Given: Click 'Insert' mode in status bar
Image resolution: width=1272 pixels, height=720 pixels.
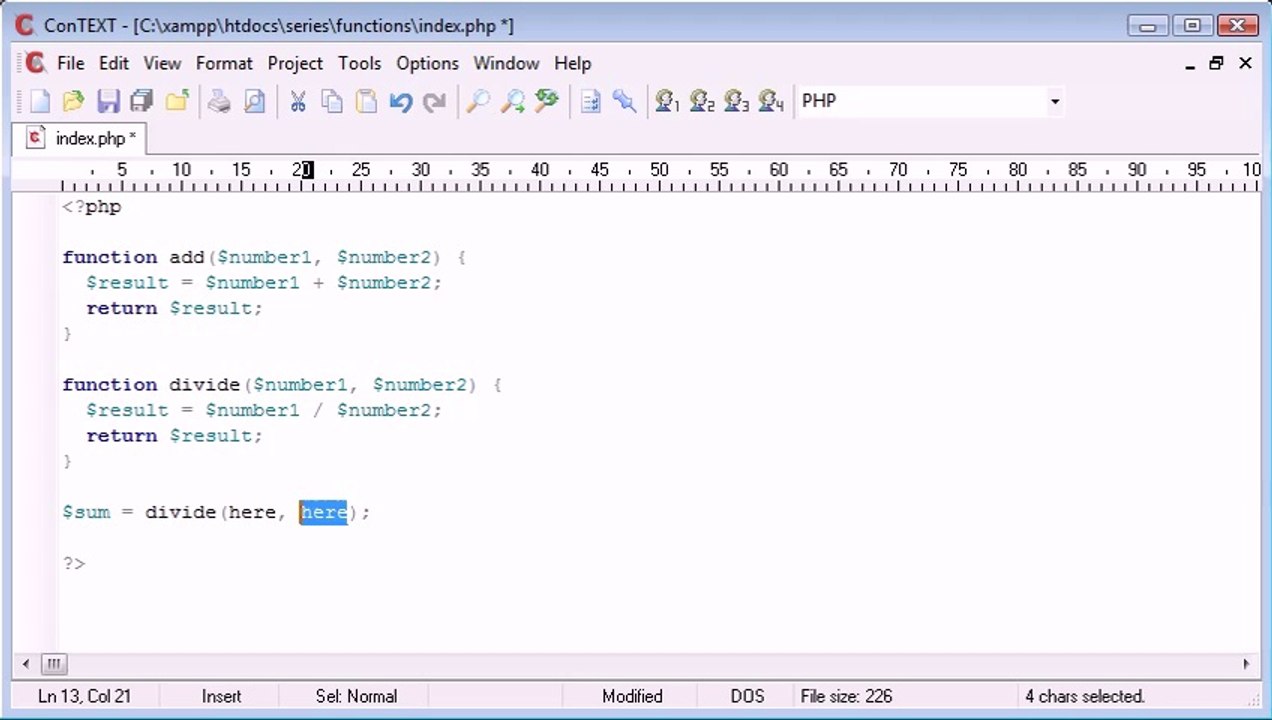Looking at the screenshot, I should click(221, 696).
